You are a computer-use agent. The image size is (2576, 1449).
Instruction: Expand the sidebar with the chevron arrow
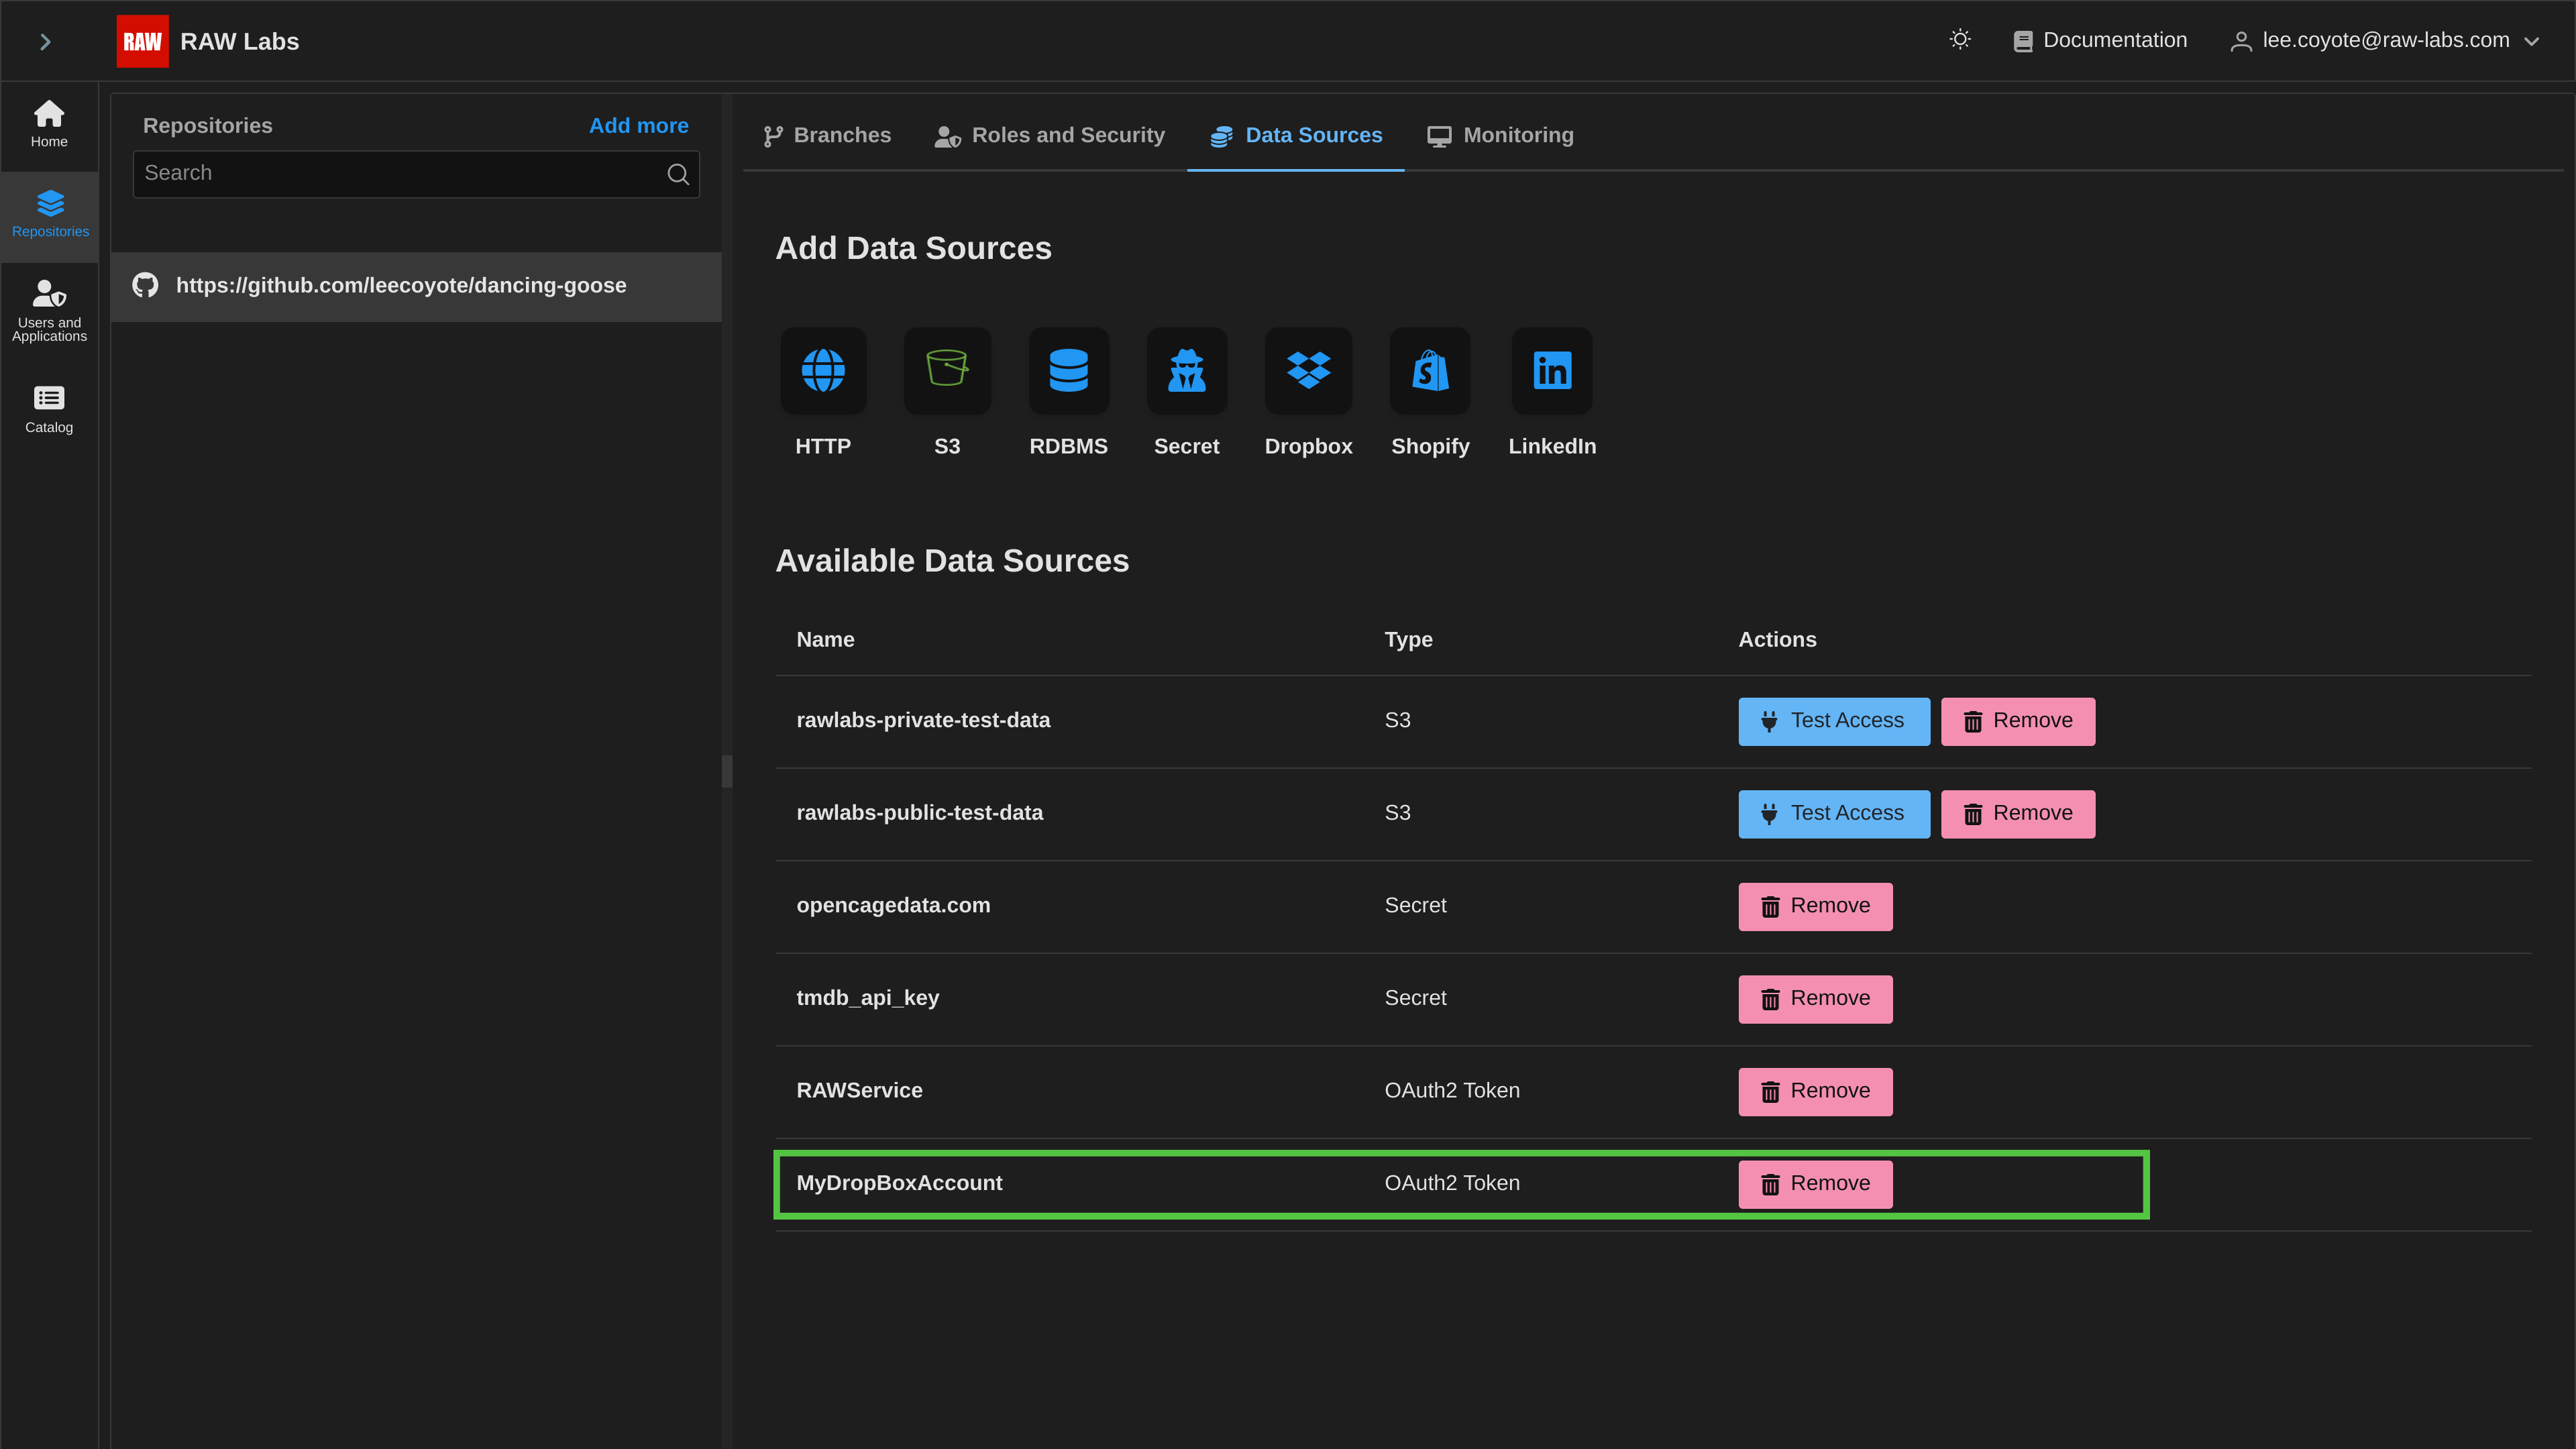pos(45,41)
